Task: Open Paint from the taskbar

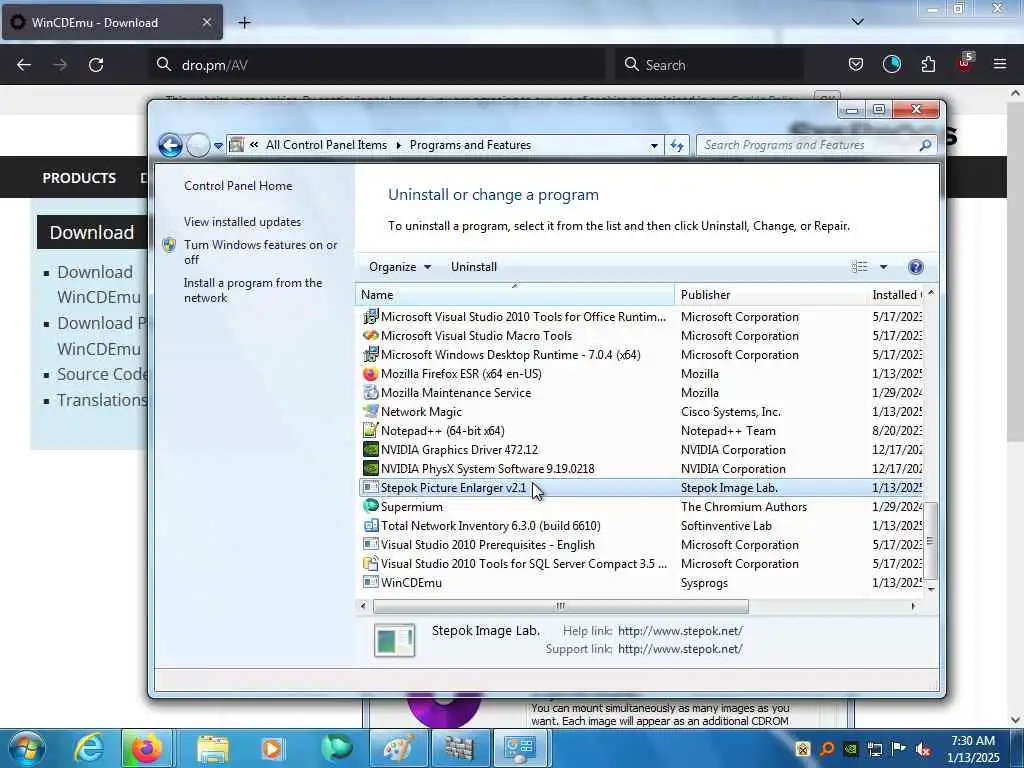Action: pos(398,748)
